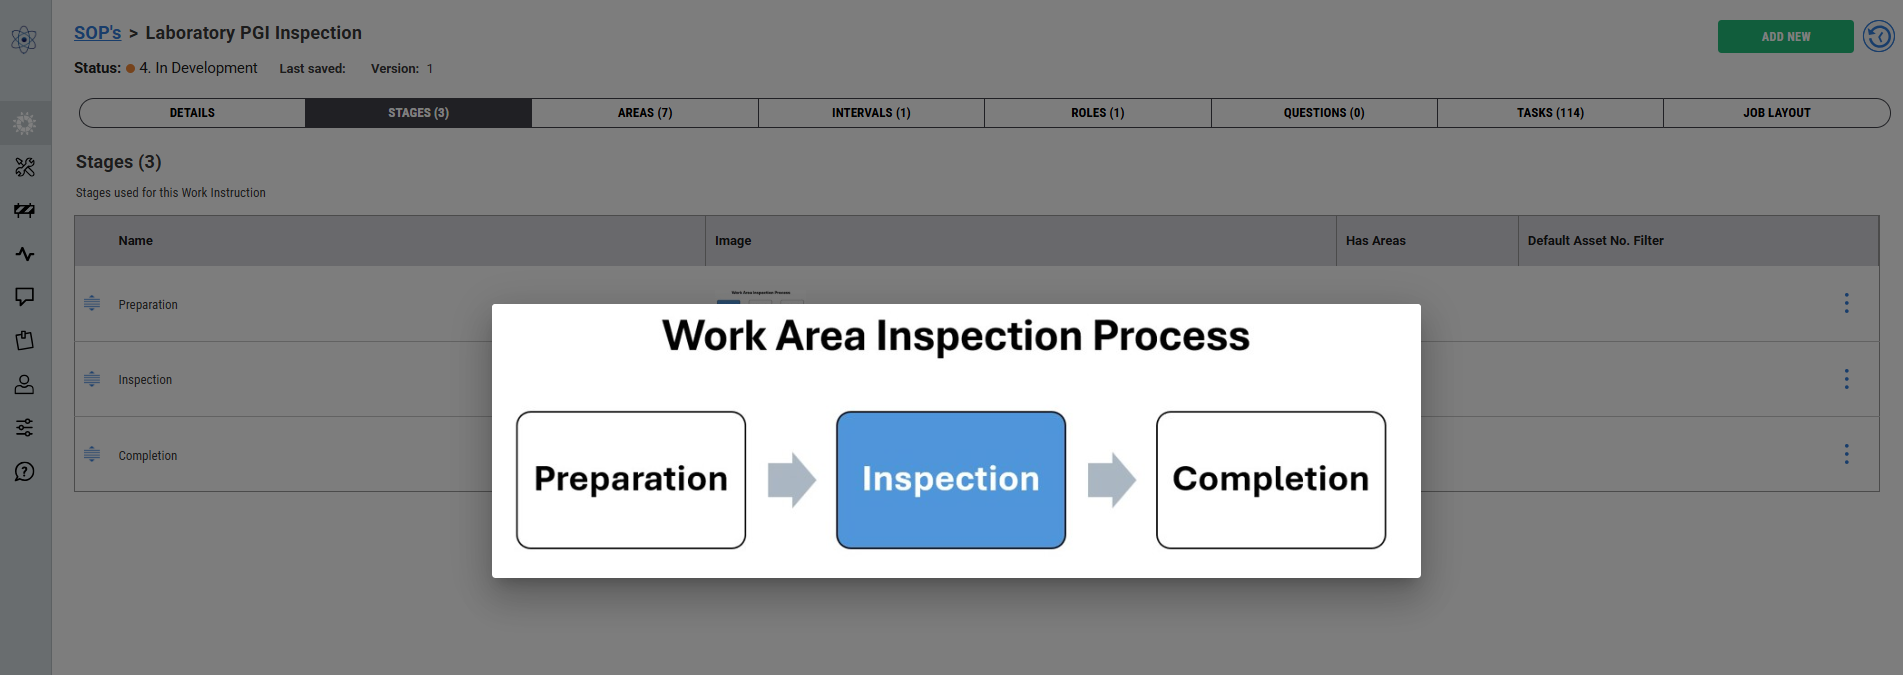This screenshot has width=1903, height=675.
Task: Select the Areas (7) tab
Action: coord(645,113)
